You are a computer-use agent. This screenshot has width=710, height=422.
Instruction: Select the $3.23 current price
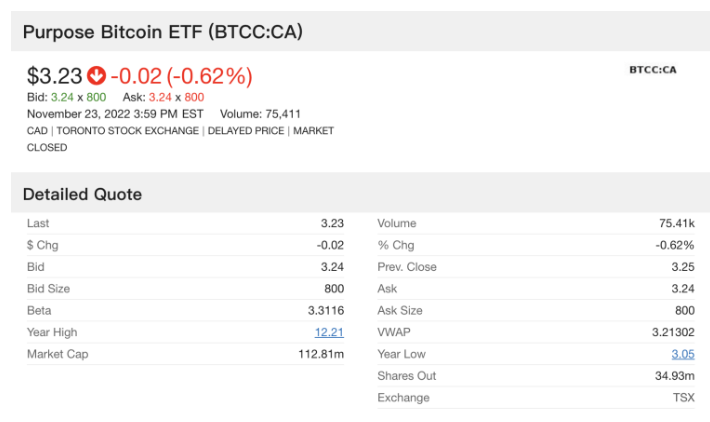point(54,76)
